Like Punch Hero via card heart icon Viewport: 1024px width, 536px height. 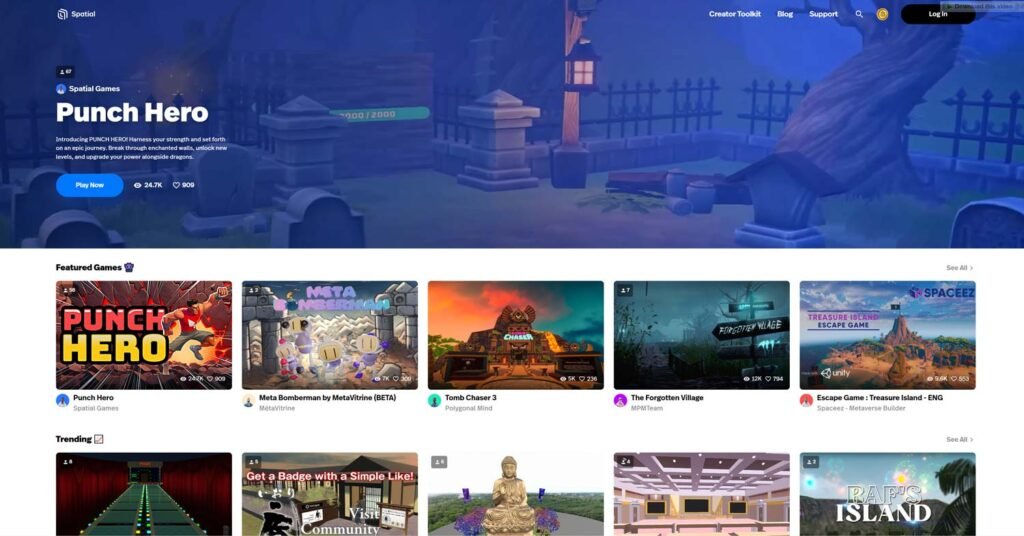[210, 379]
